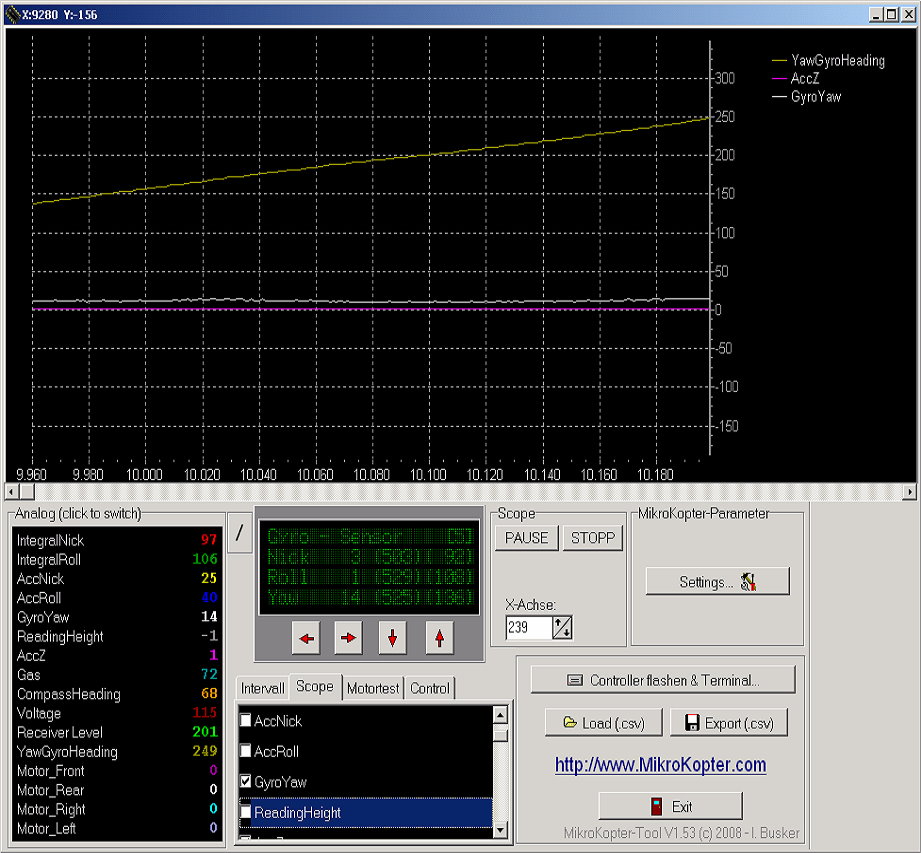Visit the www.MikroKopter.com link

pos(660,765)
